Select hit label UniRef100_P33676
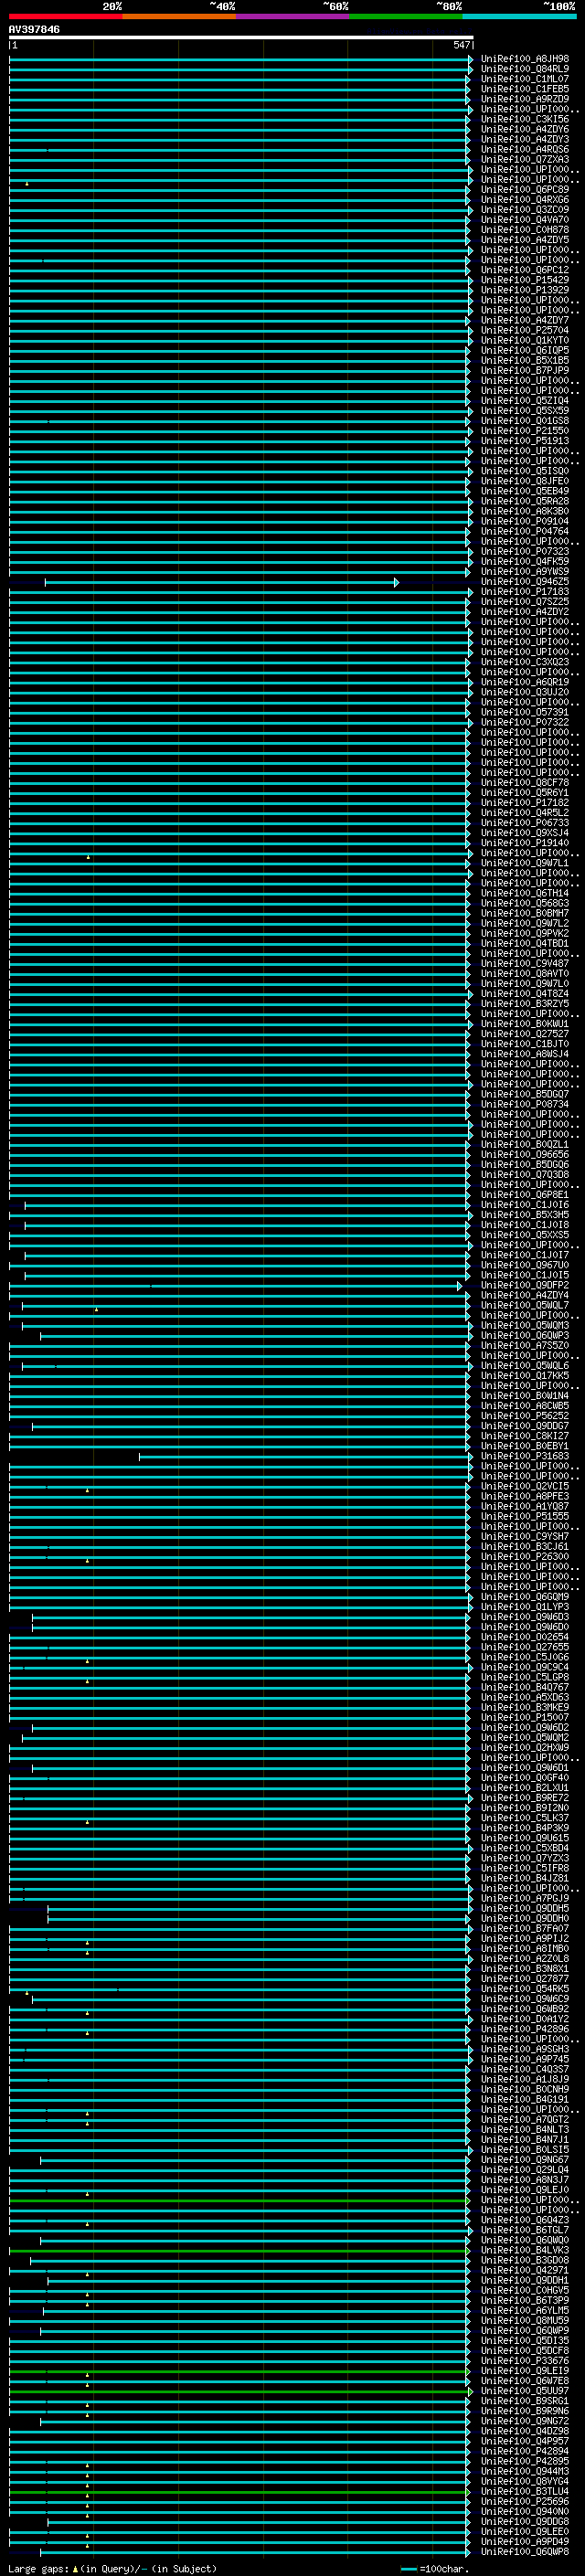 pos(525,2361)
